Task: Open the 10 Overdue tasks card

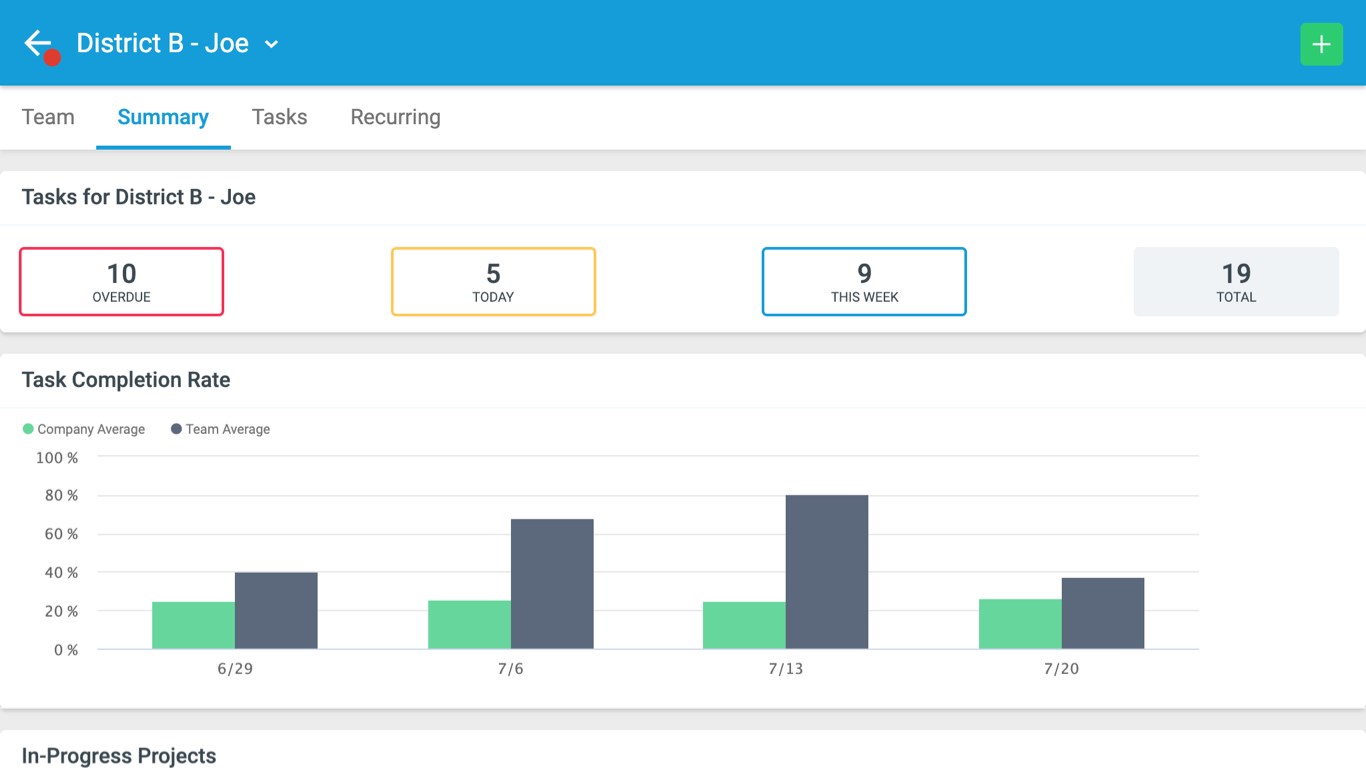Action: pos(121,282)
